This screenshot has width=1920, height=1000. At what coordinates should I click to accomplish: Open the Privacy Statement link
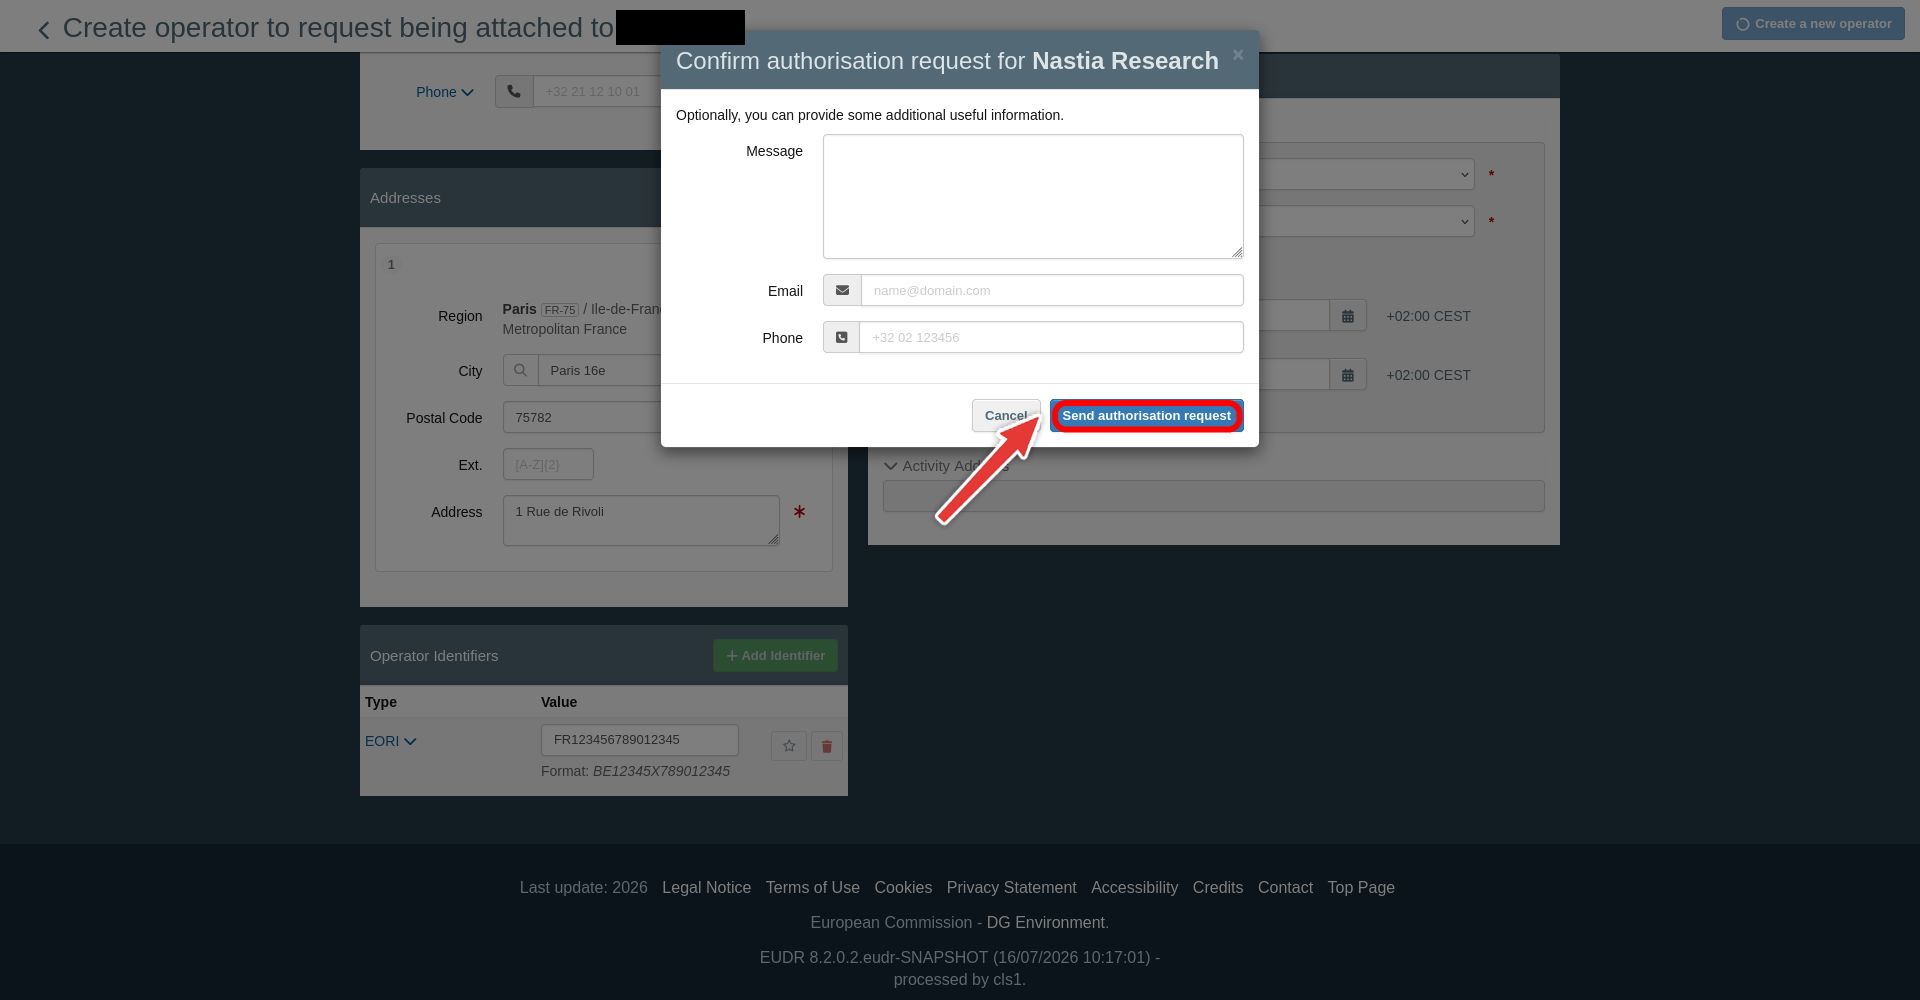pos(1011,887)
